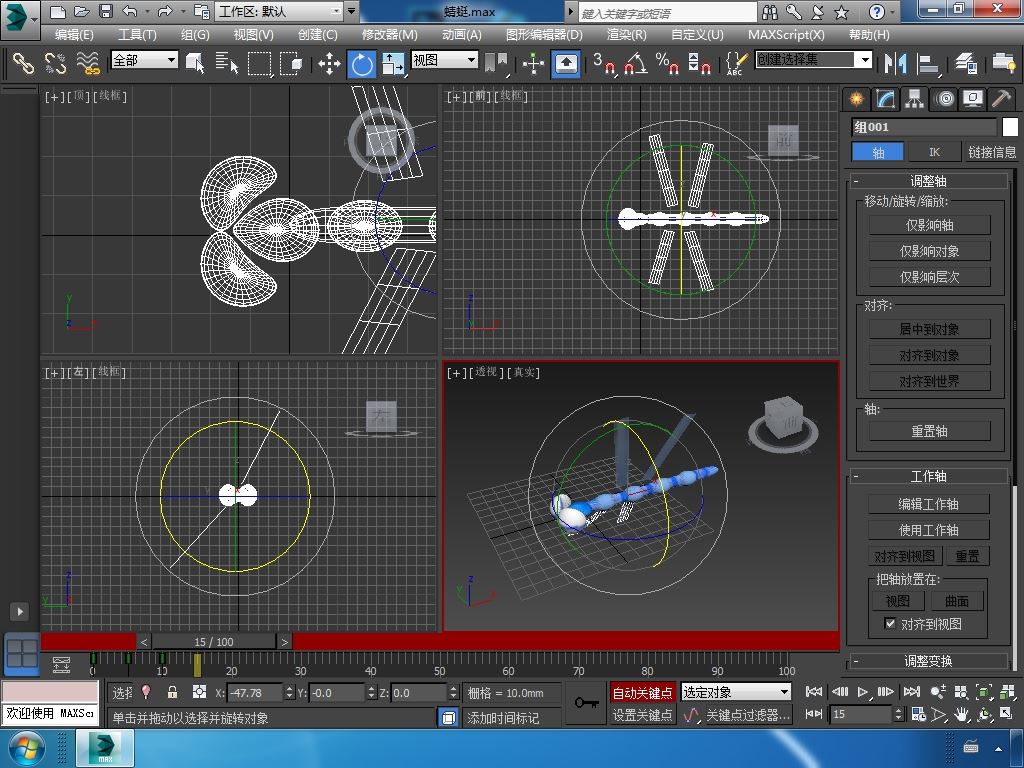Open the Create command panel
This screenshot has width=1024, height=768.
coord(856,99)
